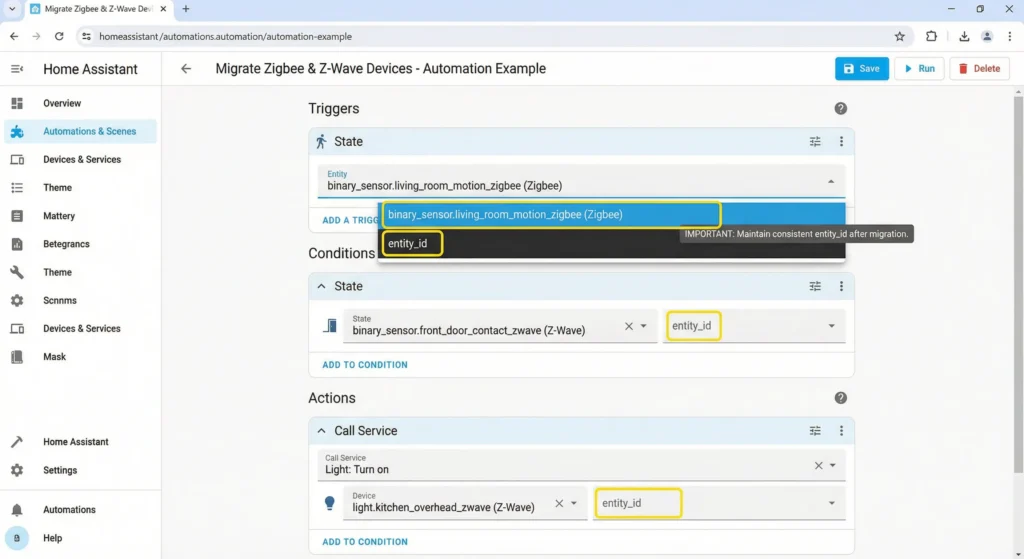
Task: Collapse the condition State section chevron
Action: click(321, 286)
